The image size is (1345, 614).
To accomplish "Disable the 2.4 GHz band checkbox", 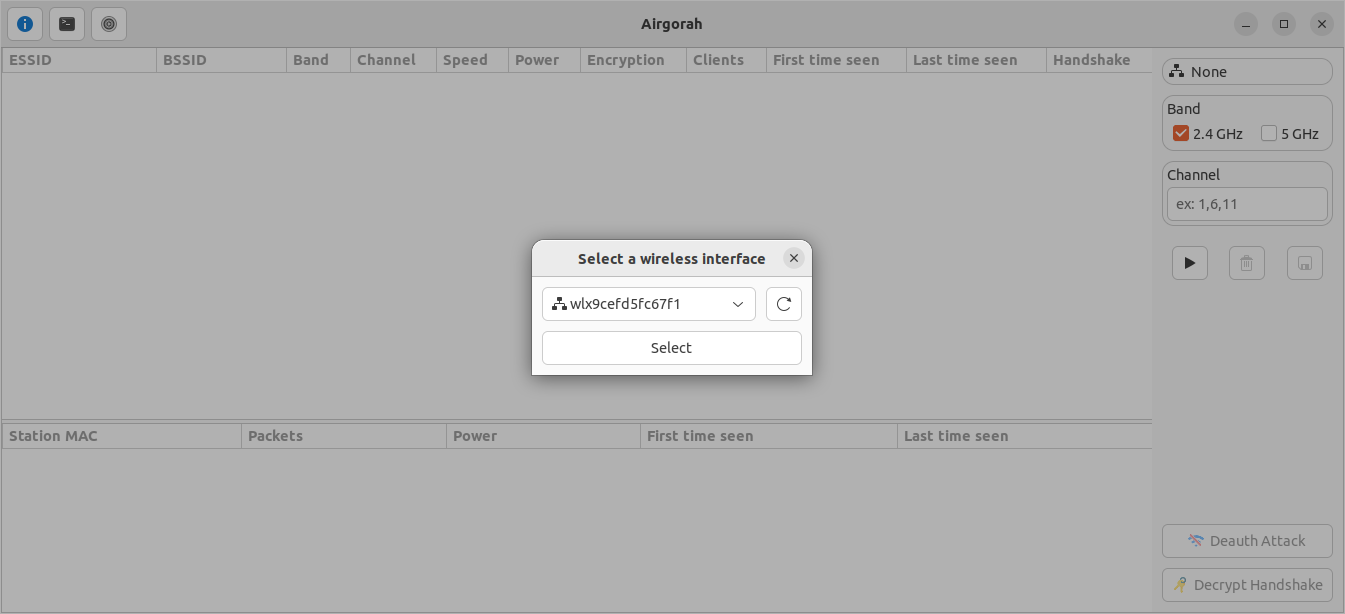I will (x=1180, y=133).
